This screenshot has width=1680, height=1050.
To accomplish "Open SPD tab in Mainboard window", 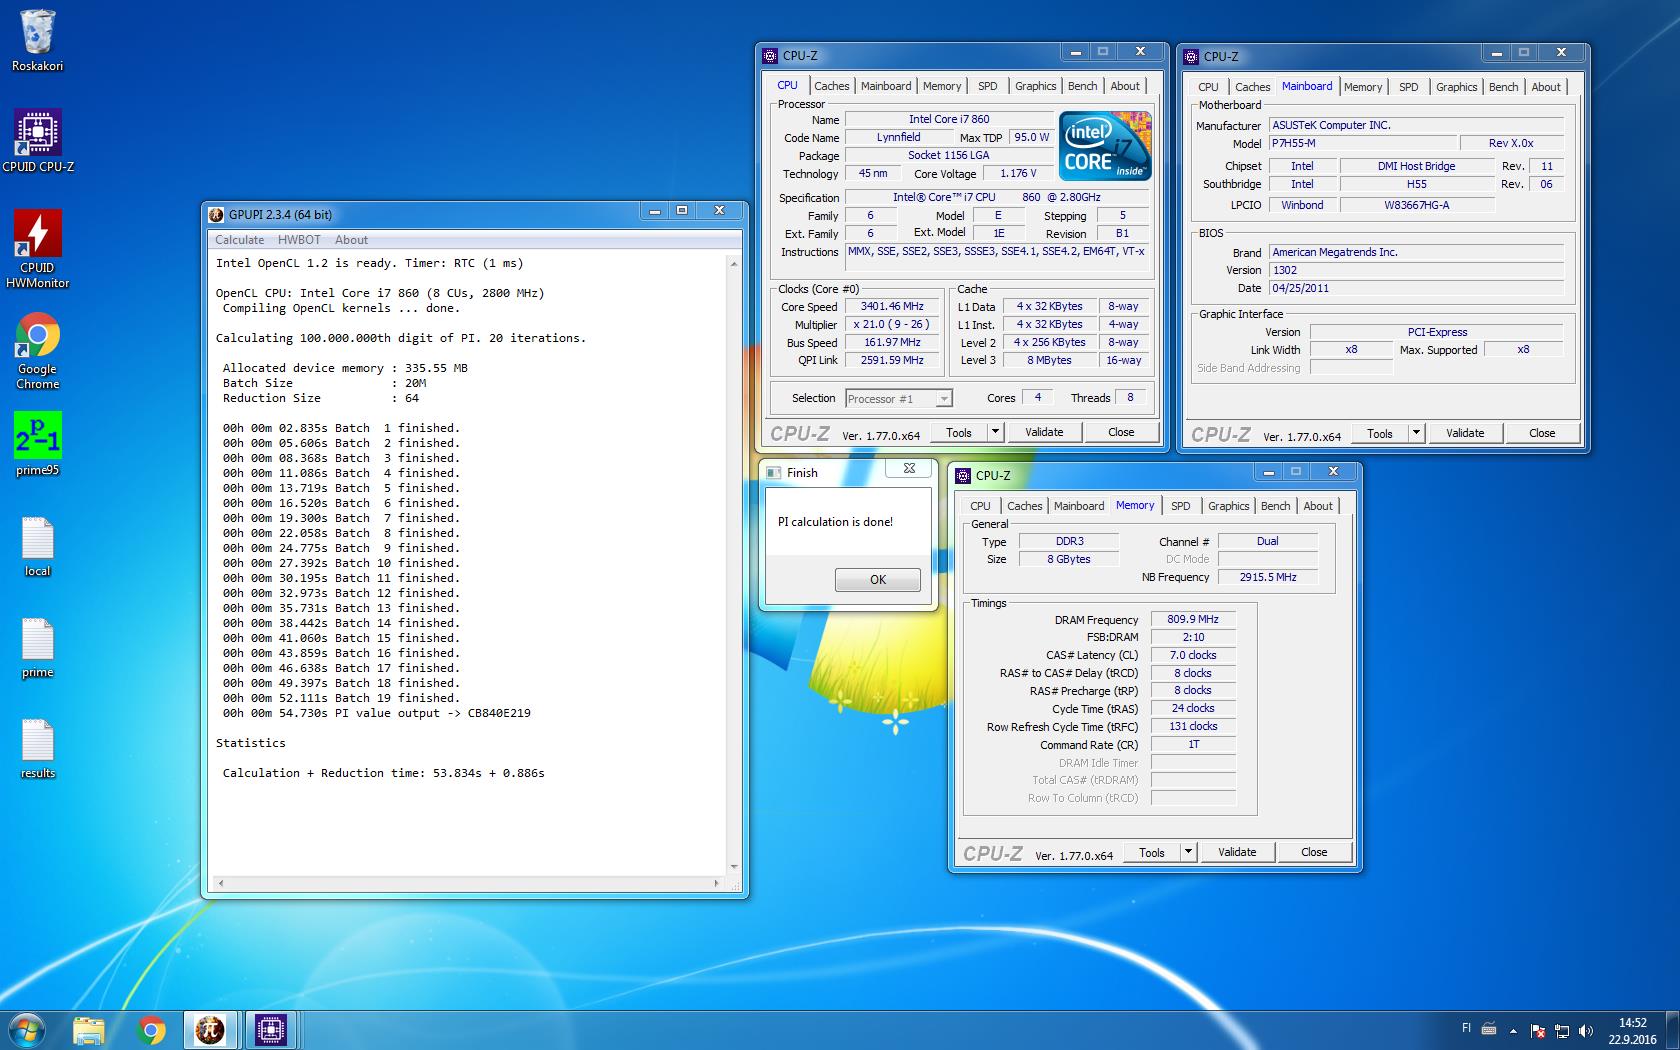I will [x=1408, y=87].
